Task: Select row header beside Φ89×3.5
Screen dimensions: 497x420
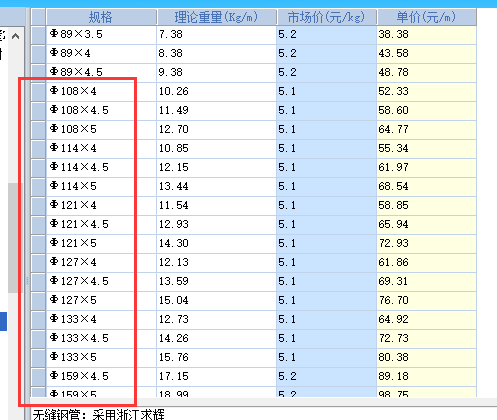Action: pyautogui.click(x=38, y=35)
